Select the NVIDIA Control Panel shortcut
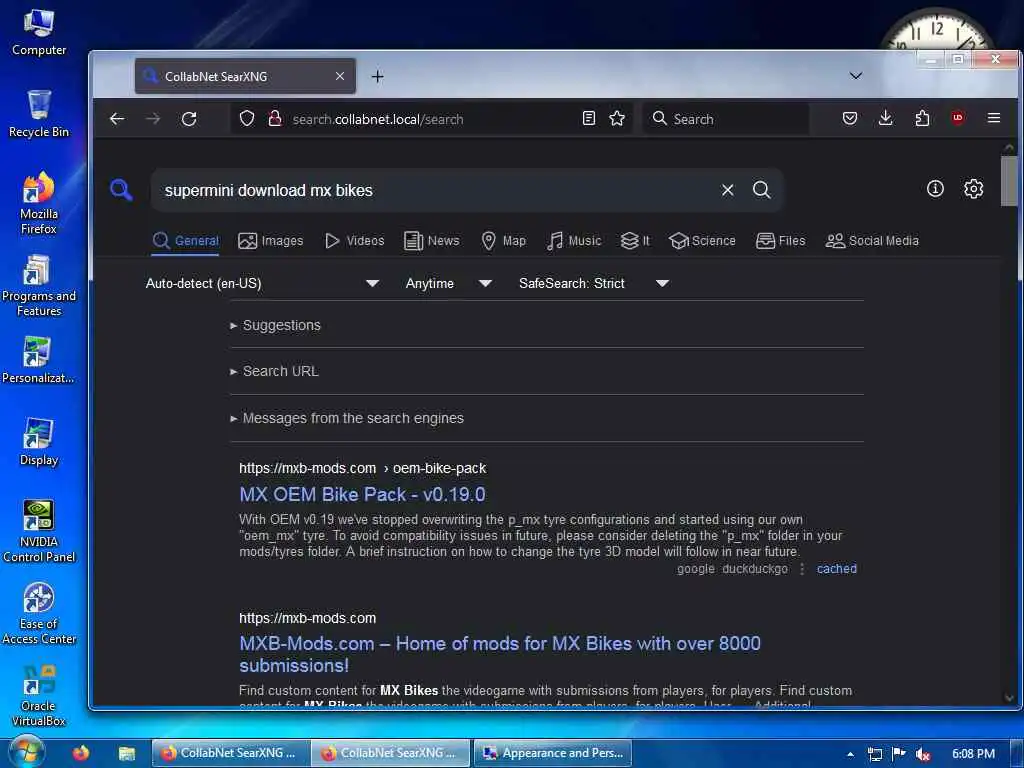The width and height of the screenshot is (1024, 768). coord(39,531)
